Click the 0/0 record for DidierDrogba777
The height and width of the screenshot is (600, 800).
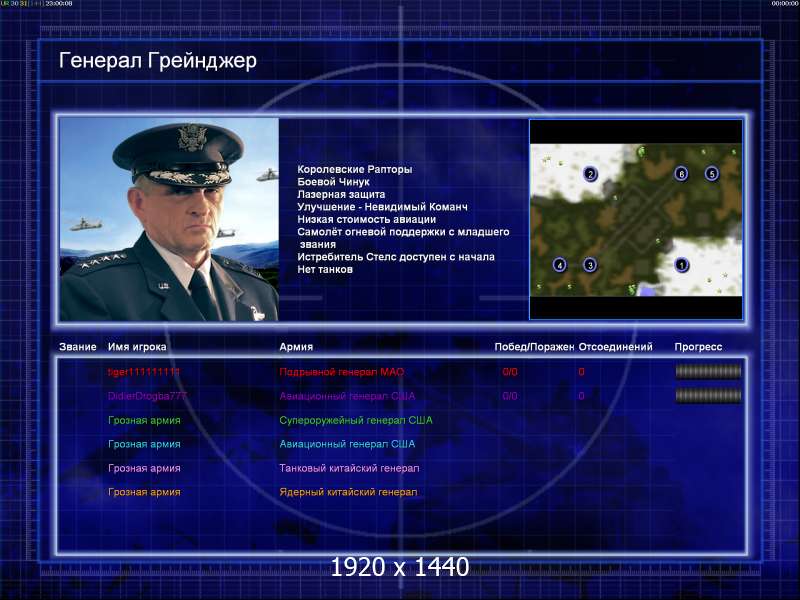(x=510, y=396)
